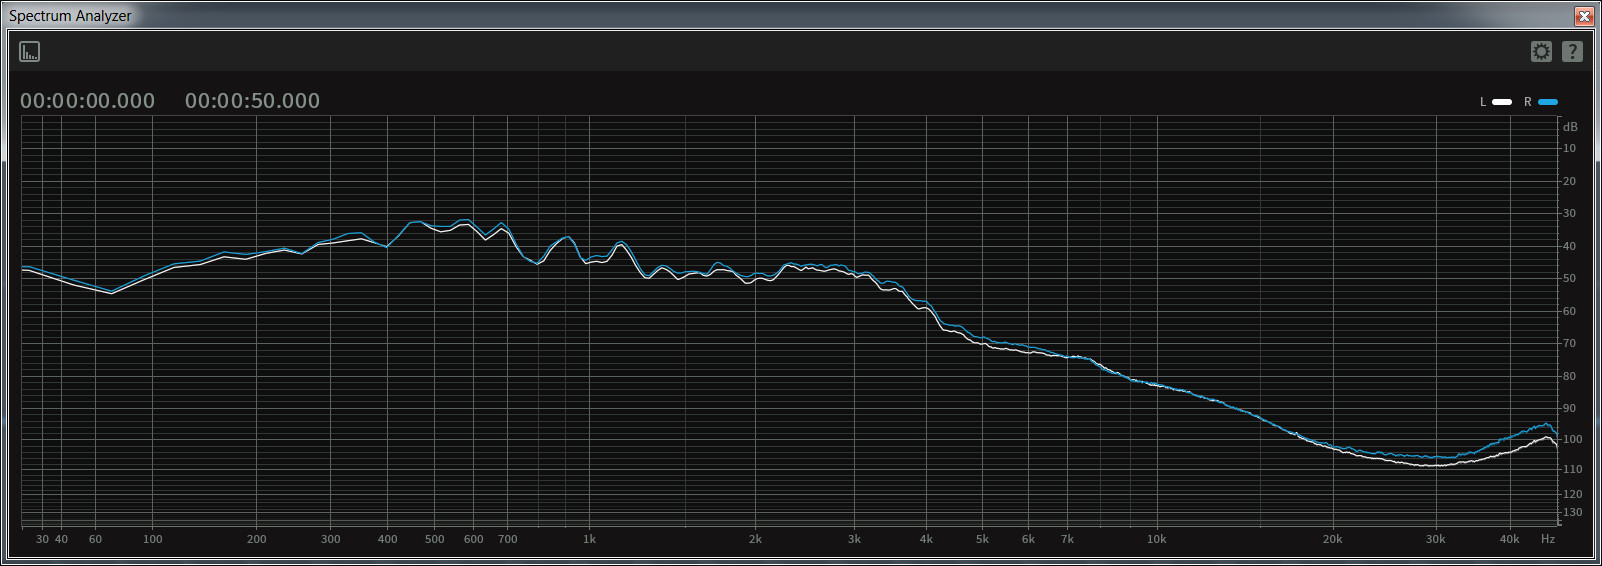
Task: Click the start time 00:00:00.000
Action: pyautogui.click(x=88, y=101)
